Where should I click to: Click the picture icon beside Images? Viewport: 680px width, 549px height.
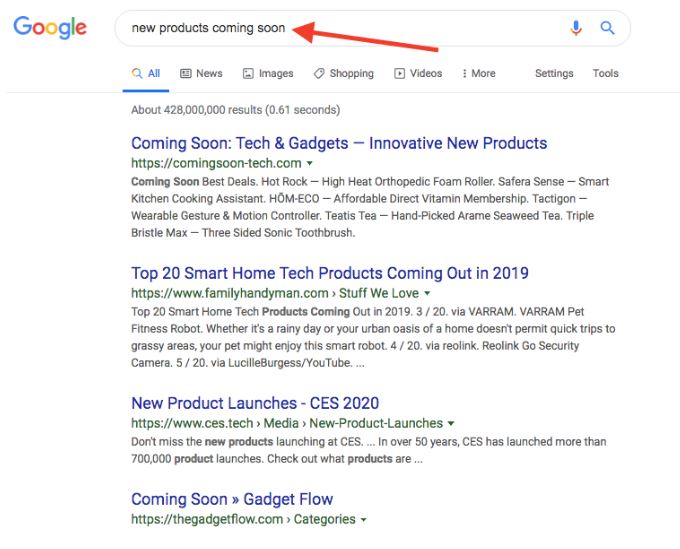click(x=248, y=73)
